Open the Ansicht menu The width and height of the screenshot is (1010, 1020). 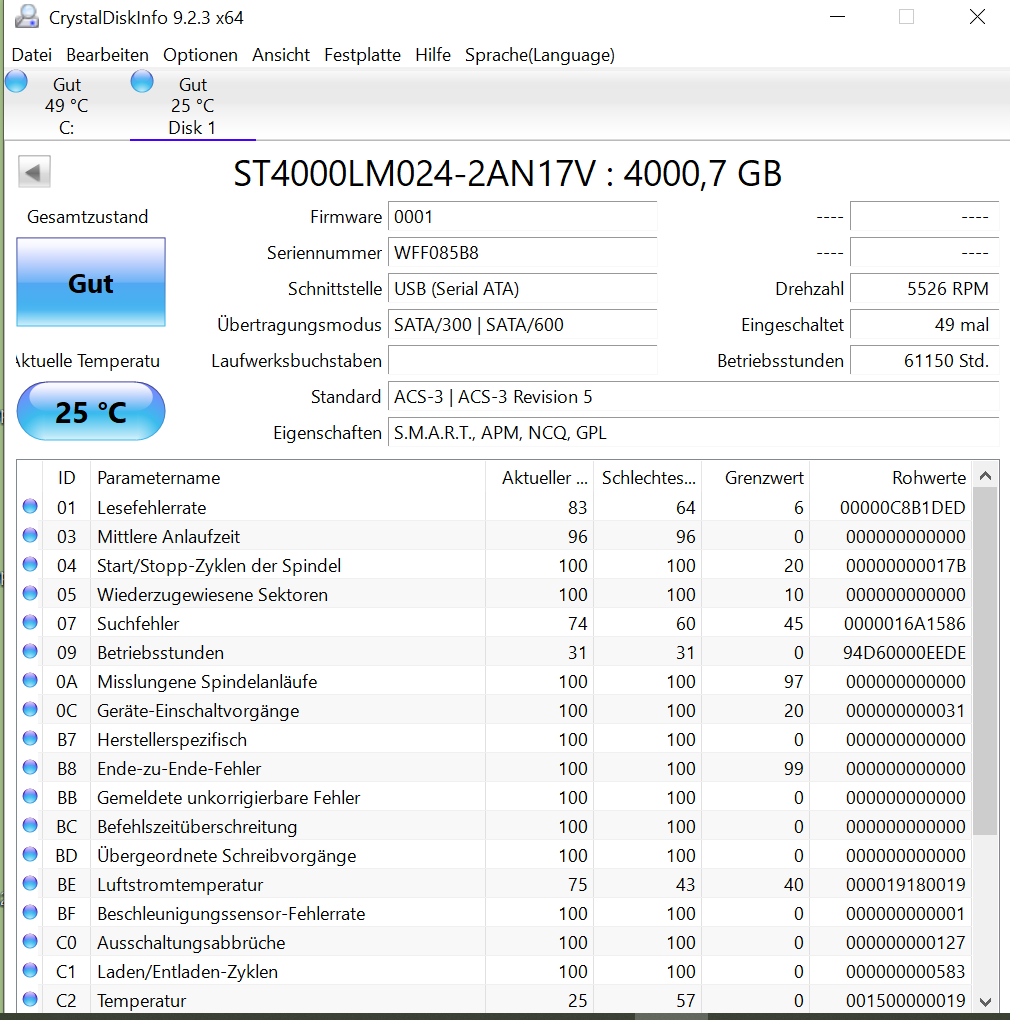281,55
